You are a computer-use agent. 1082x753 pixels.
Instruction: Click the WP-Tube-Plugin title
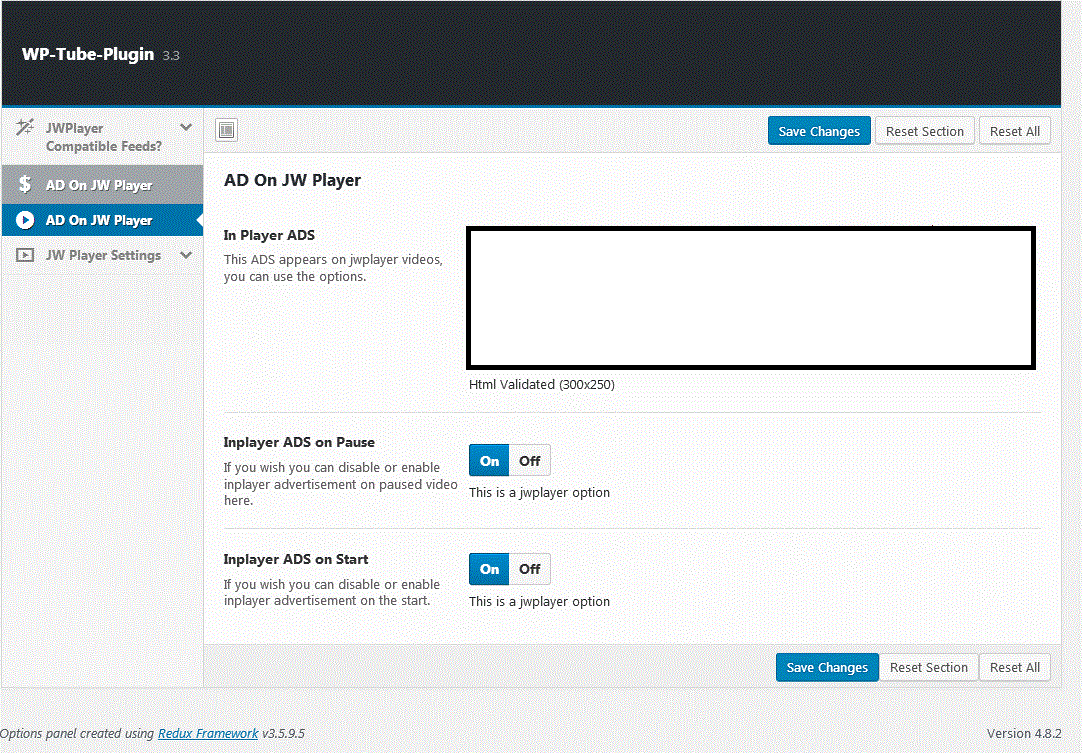(88, 54)
